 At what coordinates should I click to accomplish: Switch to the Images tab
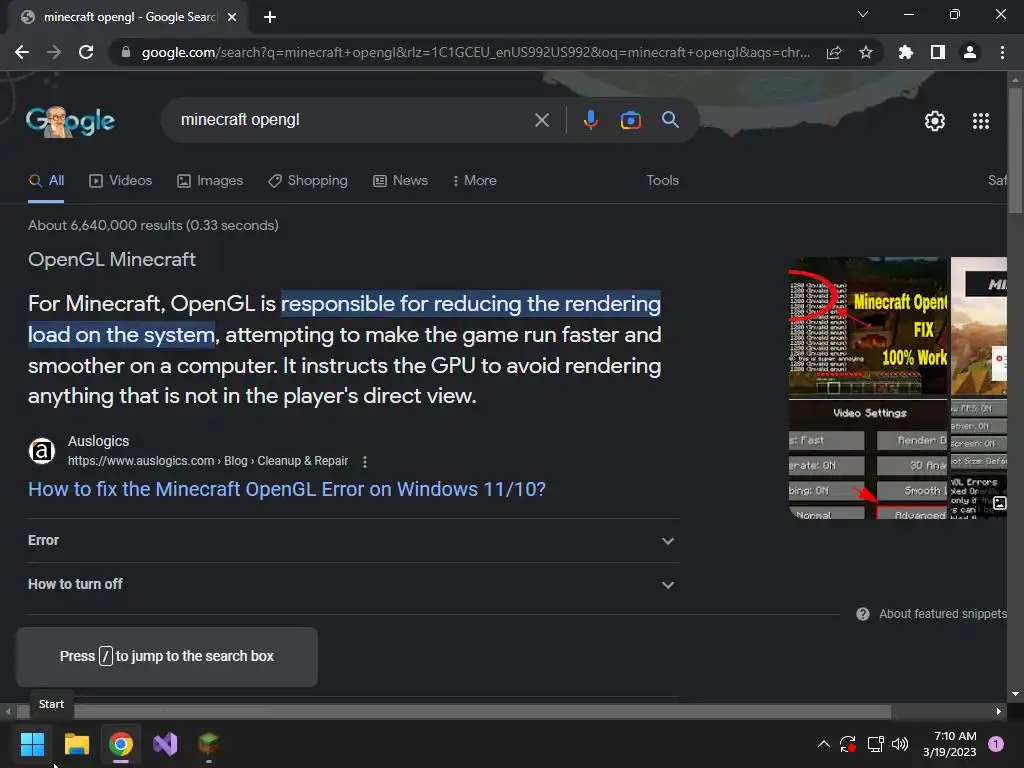click(x=210, y=181)
